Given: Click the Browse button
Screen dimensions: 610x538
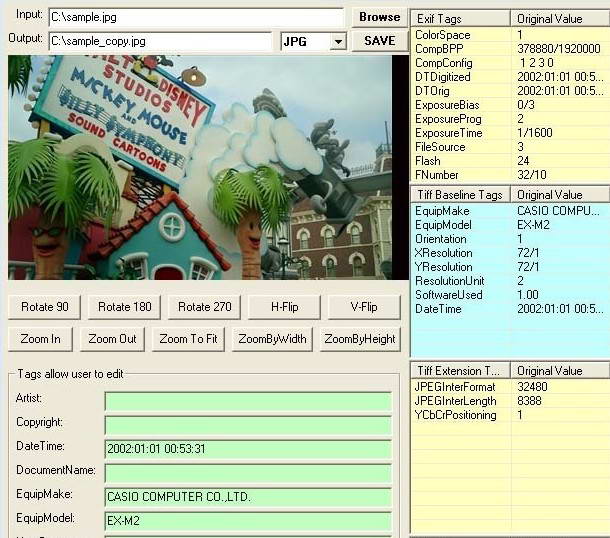Looking at the screenshot, I should [379, 17].
